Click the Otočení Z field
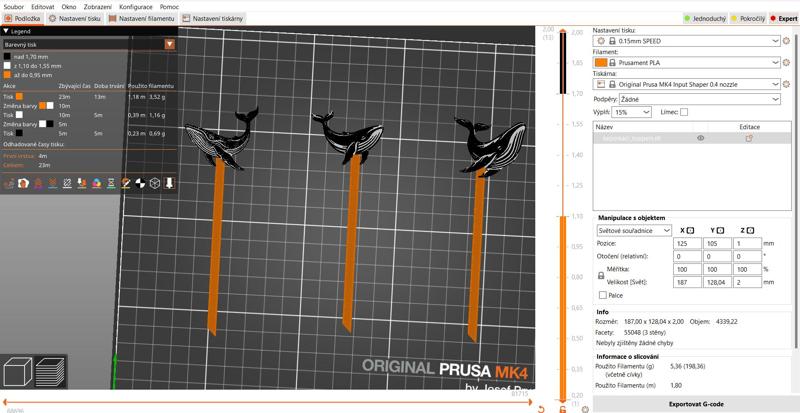Viewport: 800px width, 413px height. click(747, 256)
